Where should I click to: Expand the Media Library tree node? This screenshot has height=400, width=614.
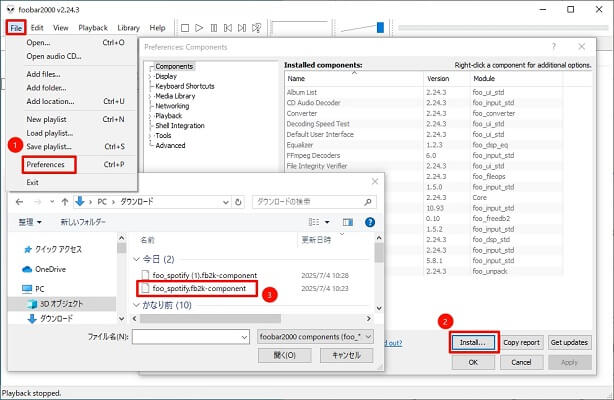(150, 96)
